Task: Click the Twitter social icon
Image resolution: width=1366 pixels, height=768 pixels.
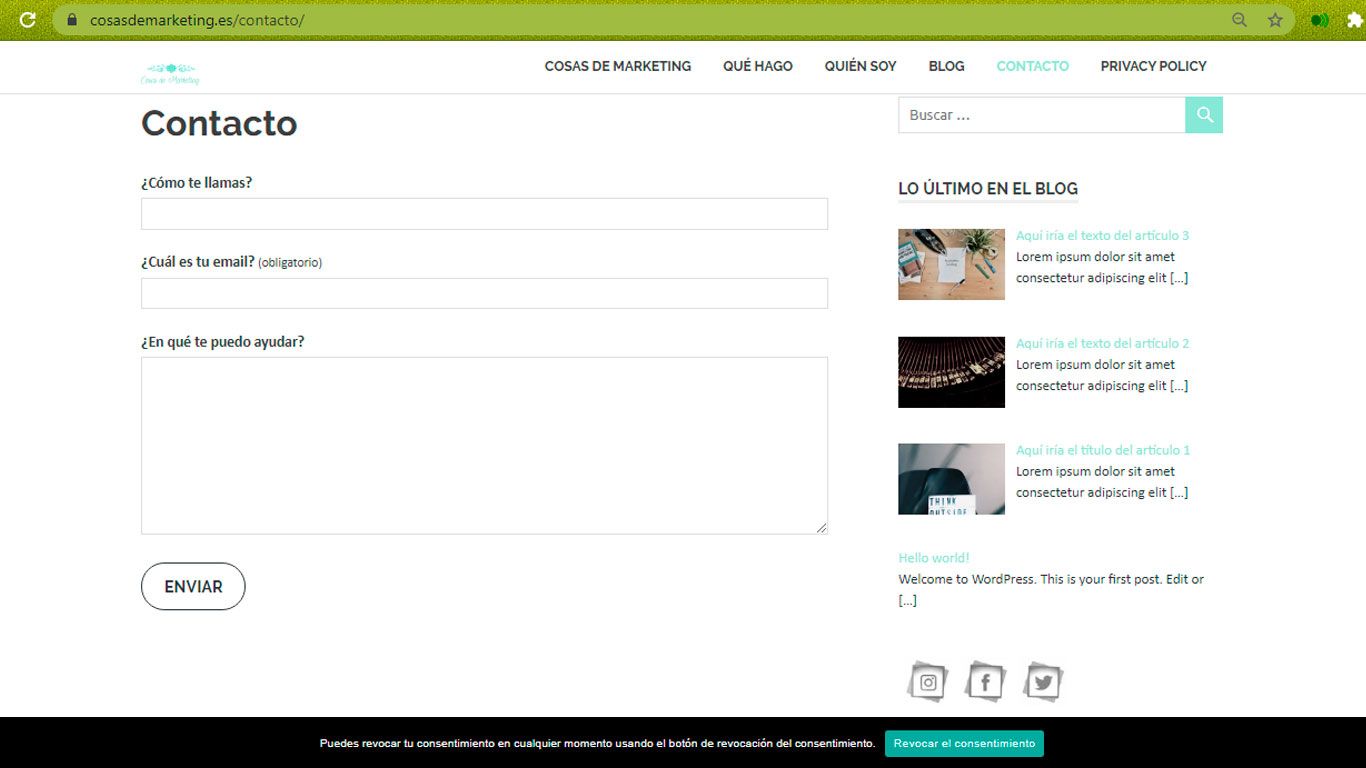Action: tap(1043, 683)
